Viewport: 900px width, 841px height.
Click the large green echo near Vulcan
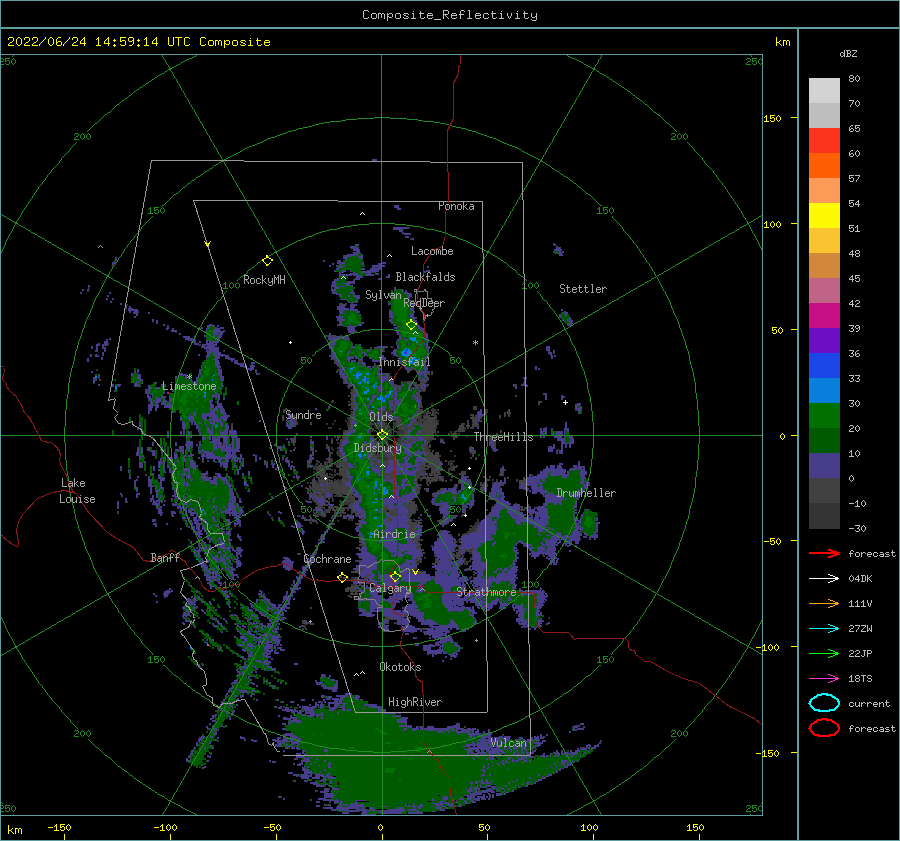click(x=396, y=758)
